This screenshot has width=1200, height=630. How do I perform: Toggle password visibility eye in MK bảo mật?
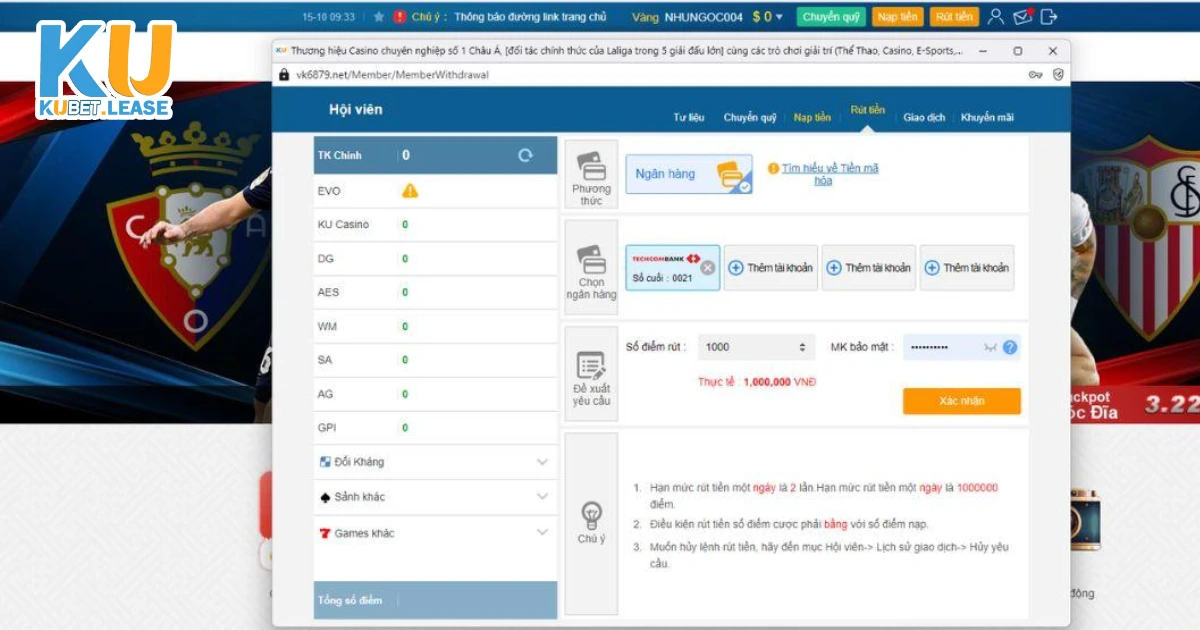click(x=990, y=347)
